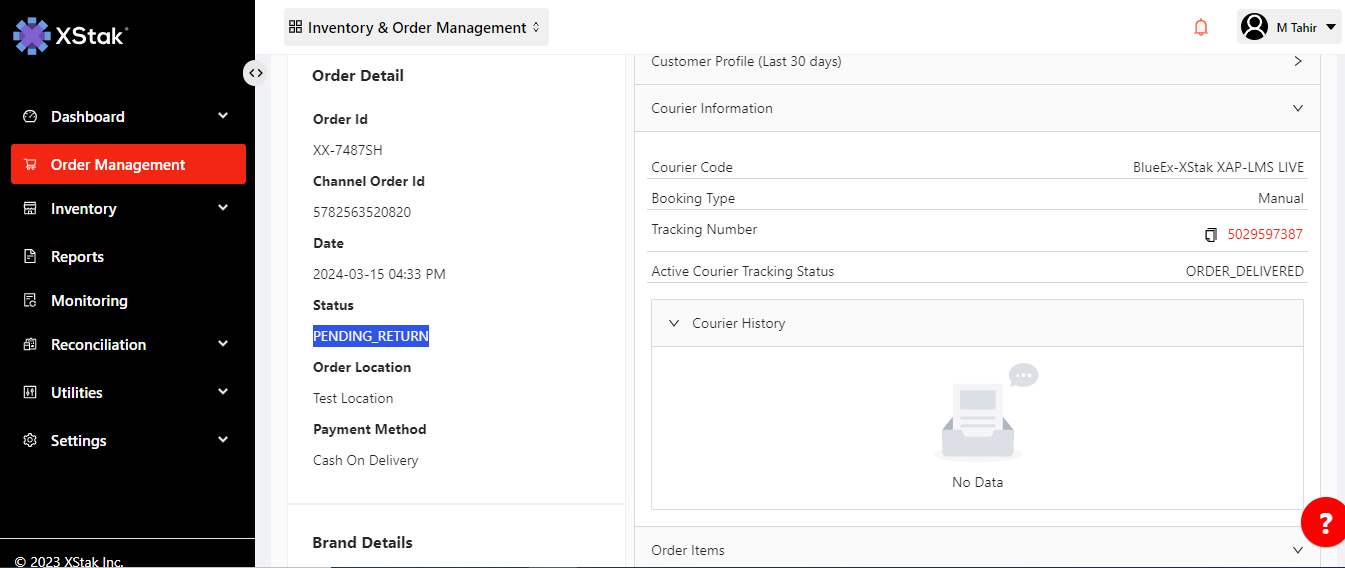Select Order Management in the sidebar
Viewport: 1345px width, 568px height.
(118, 165)
